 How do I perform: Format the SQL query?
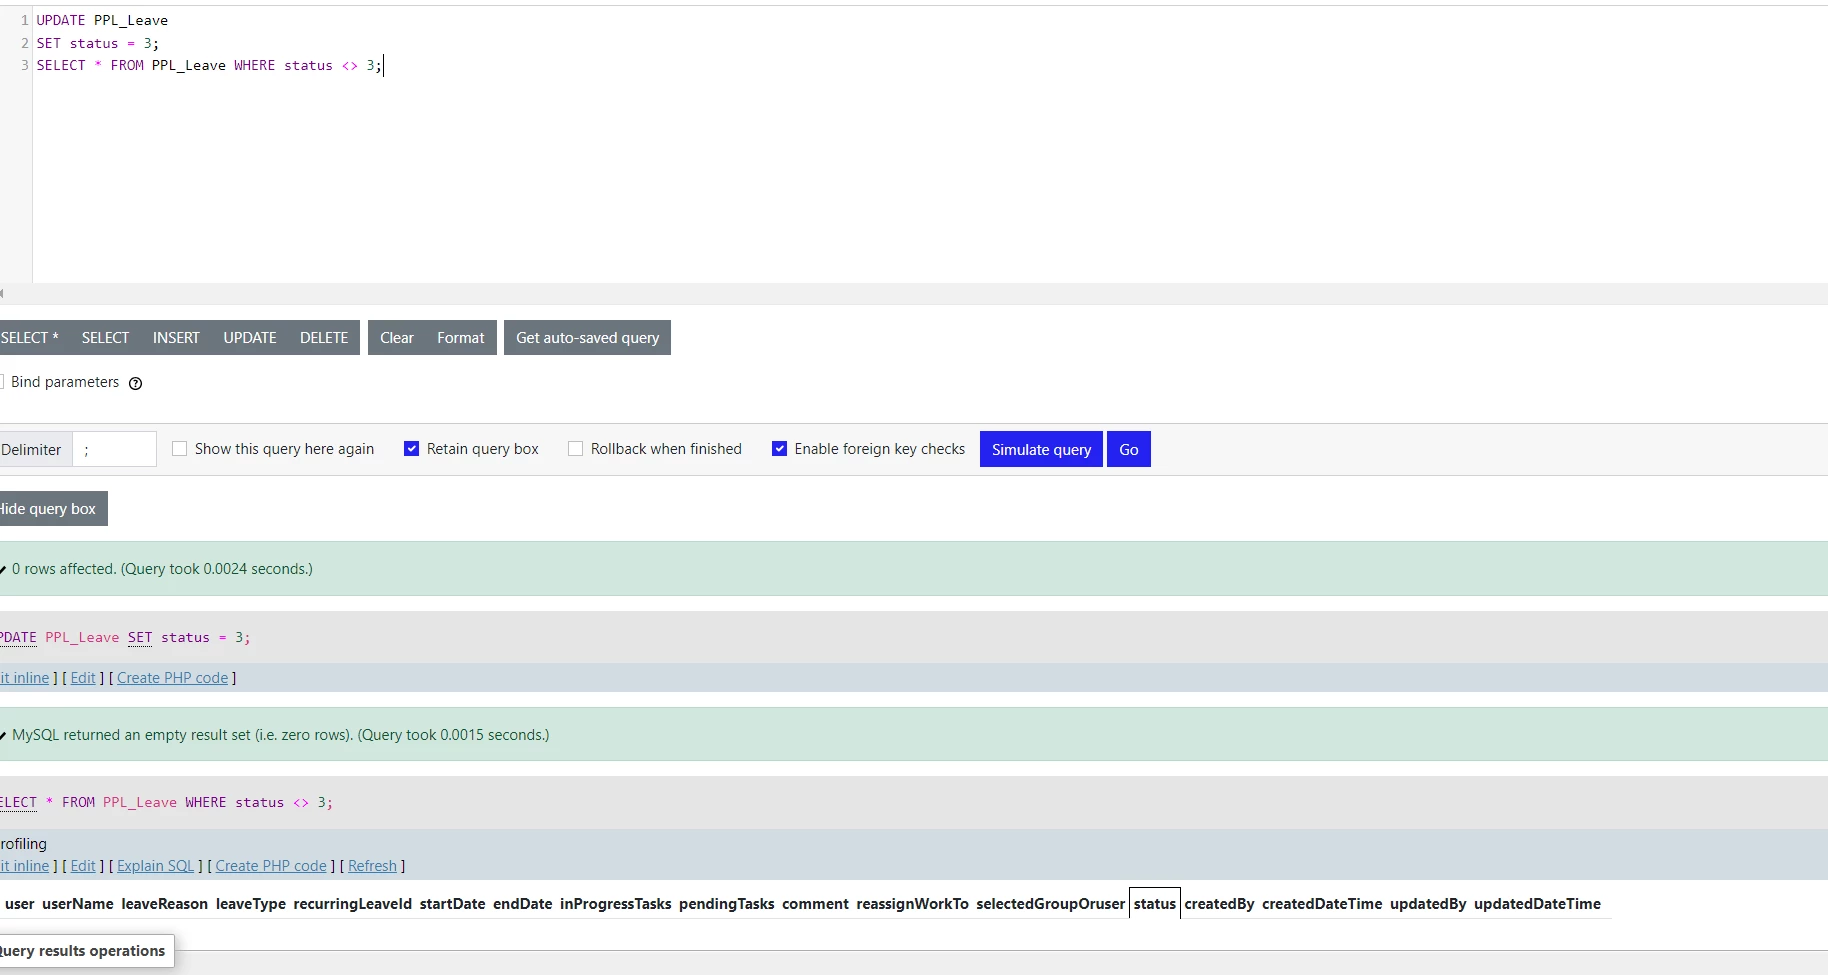click(461, 338)
